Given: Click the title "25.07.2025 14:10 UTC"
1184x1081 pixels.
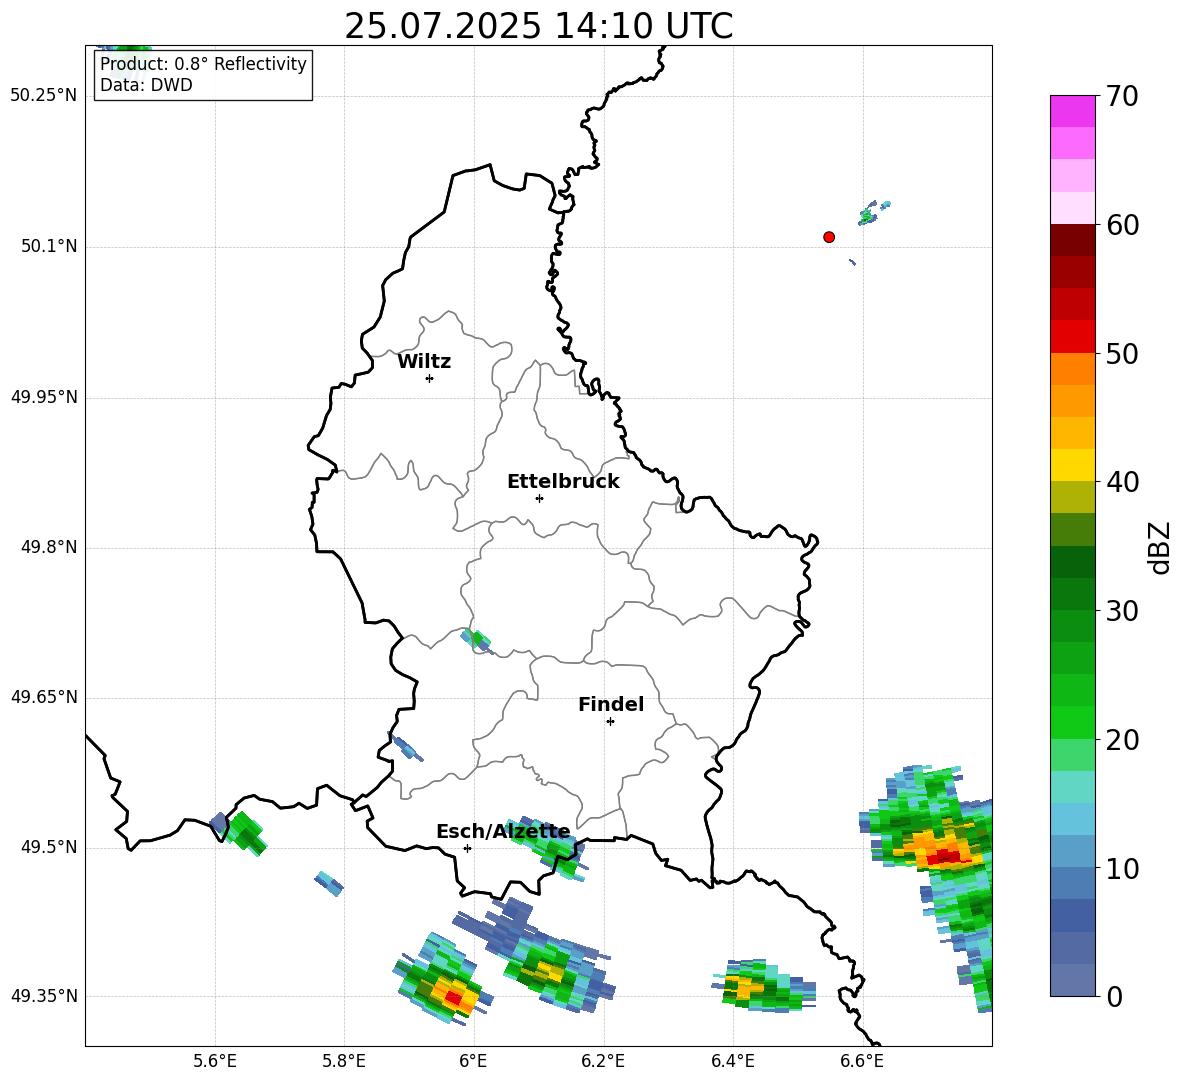Looking at the screenshot, I should [x=538, y=26].
